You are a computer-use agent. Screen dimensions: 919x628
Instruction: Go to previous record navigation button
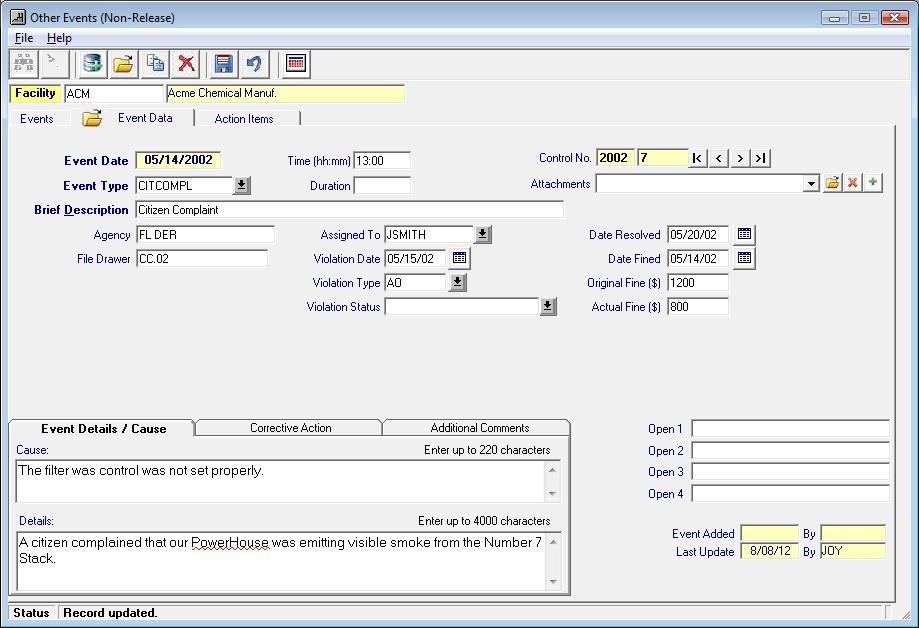click(x=719, y=158)
